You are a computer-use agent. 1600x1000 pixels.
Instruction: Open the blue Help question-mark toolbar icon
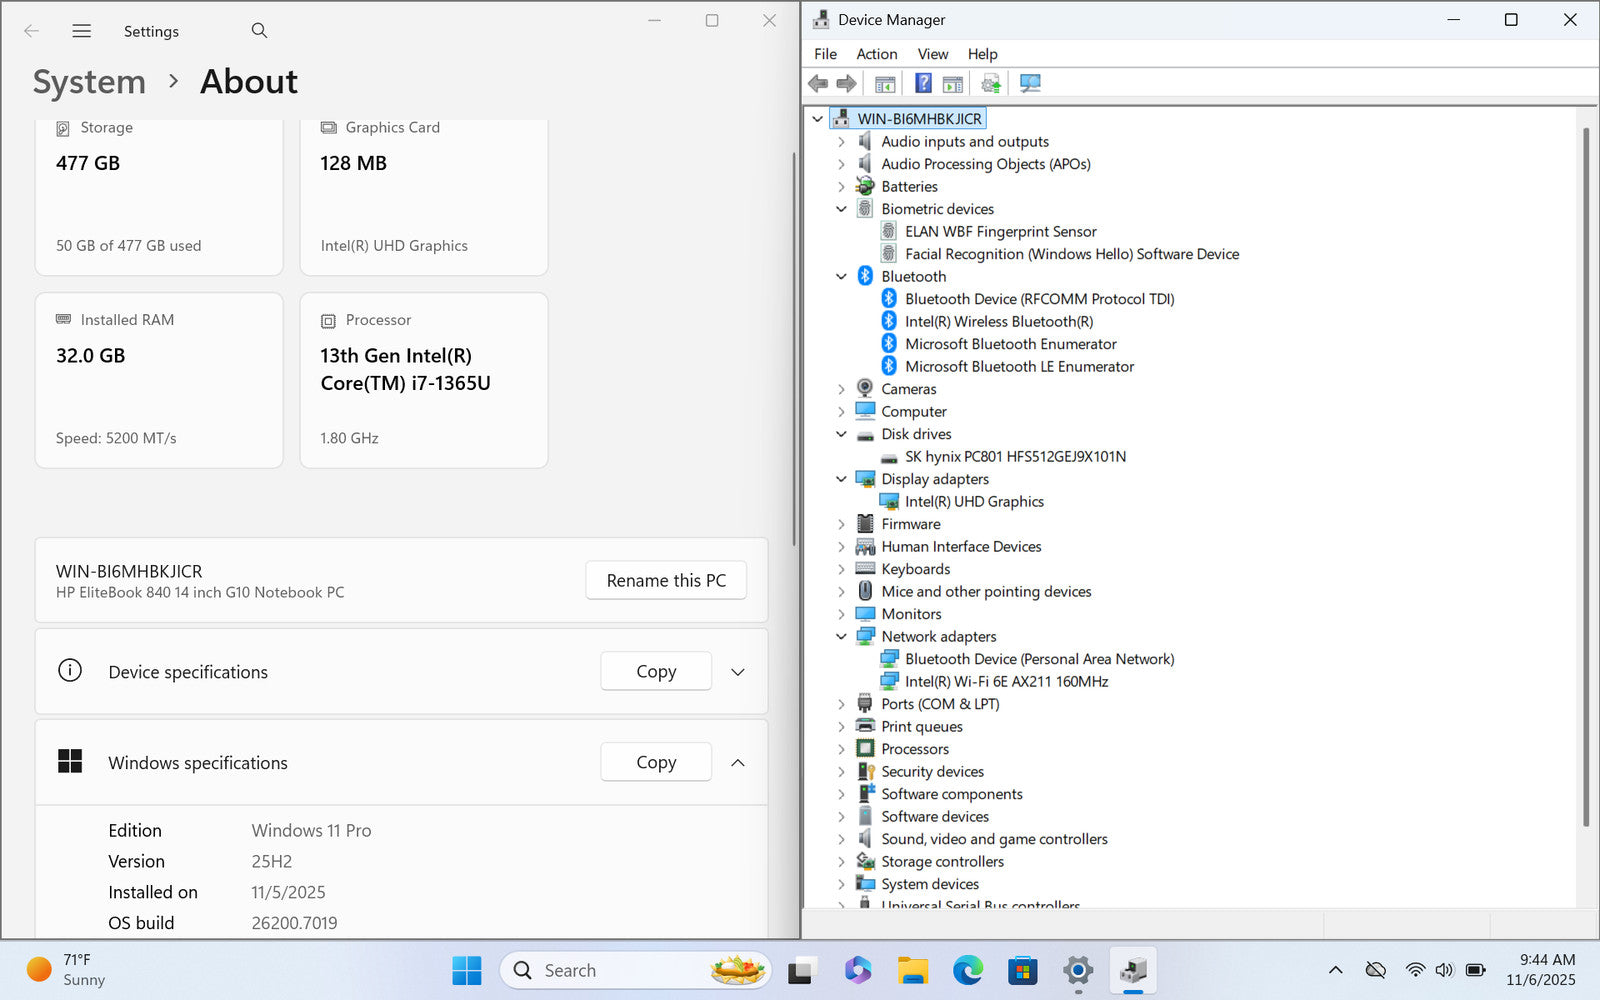coord(923,83)
